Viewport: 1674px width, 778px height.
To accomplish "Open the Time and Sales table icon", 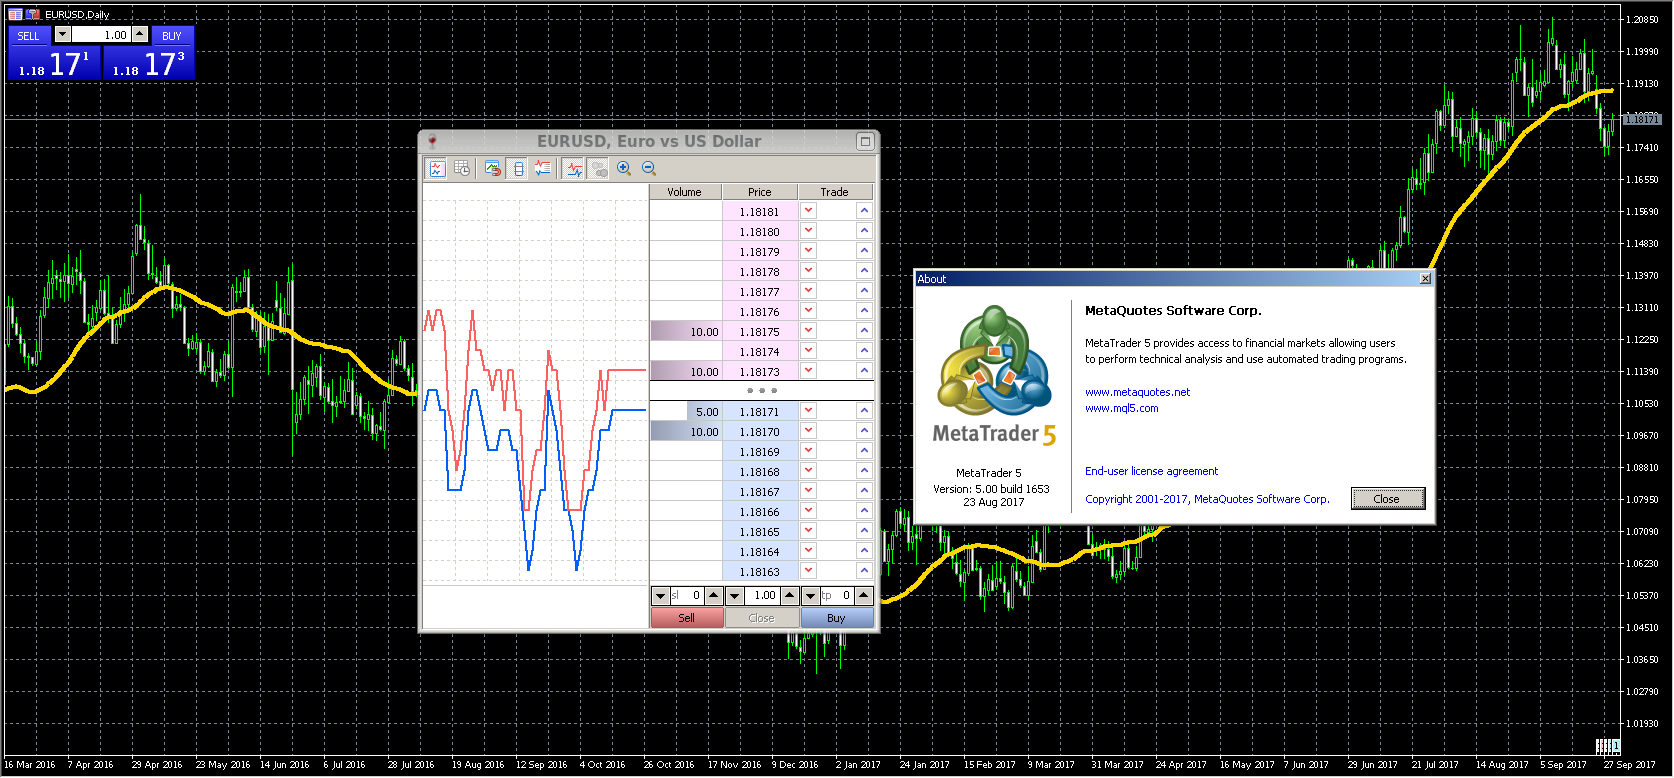I will [462, 169].
